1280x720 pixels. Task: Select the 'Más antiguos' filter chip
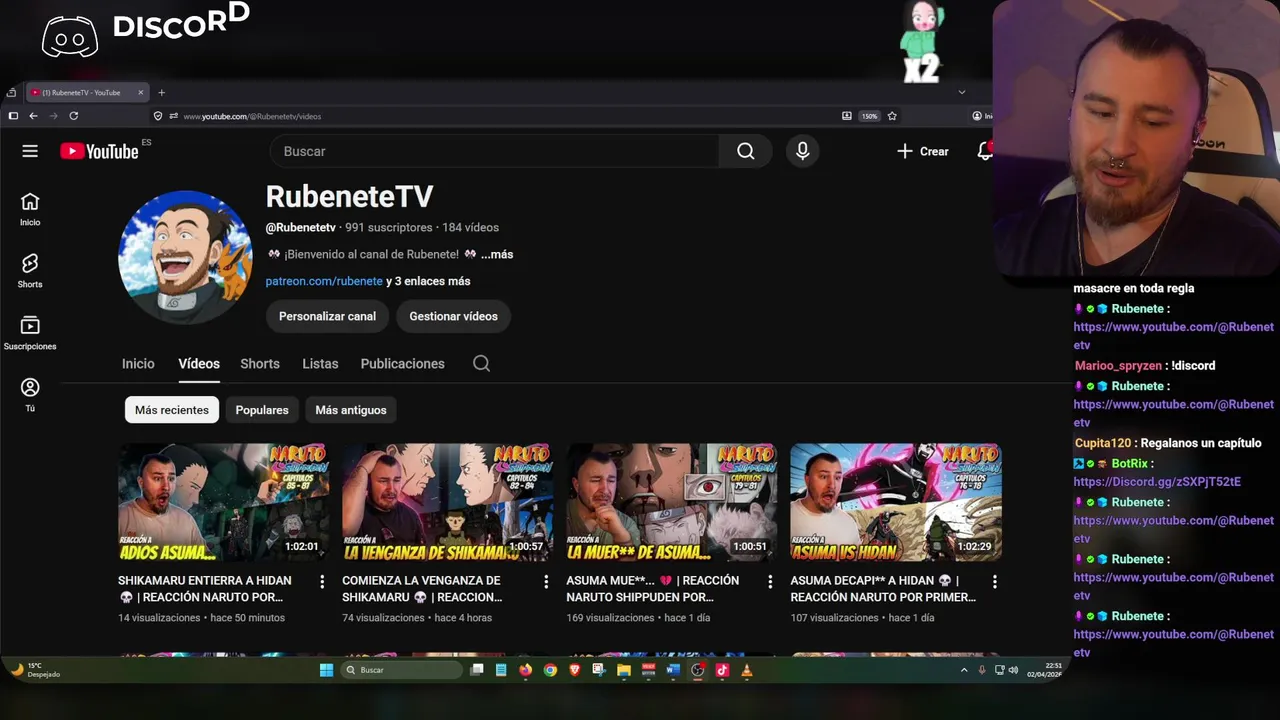(351, 410)
